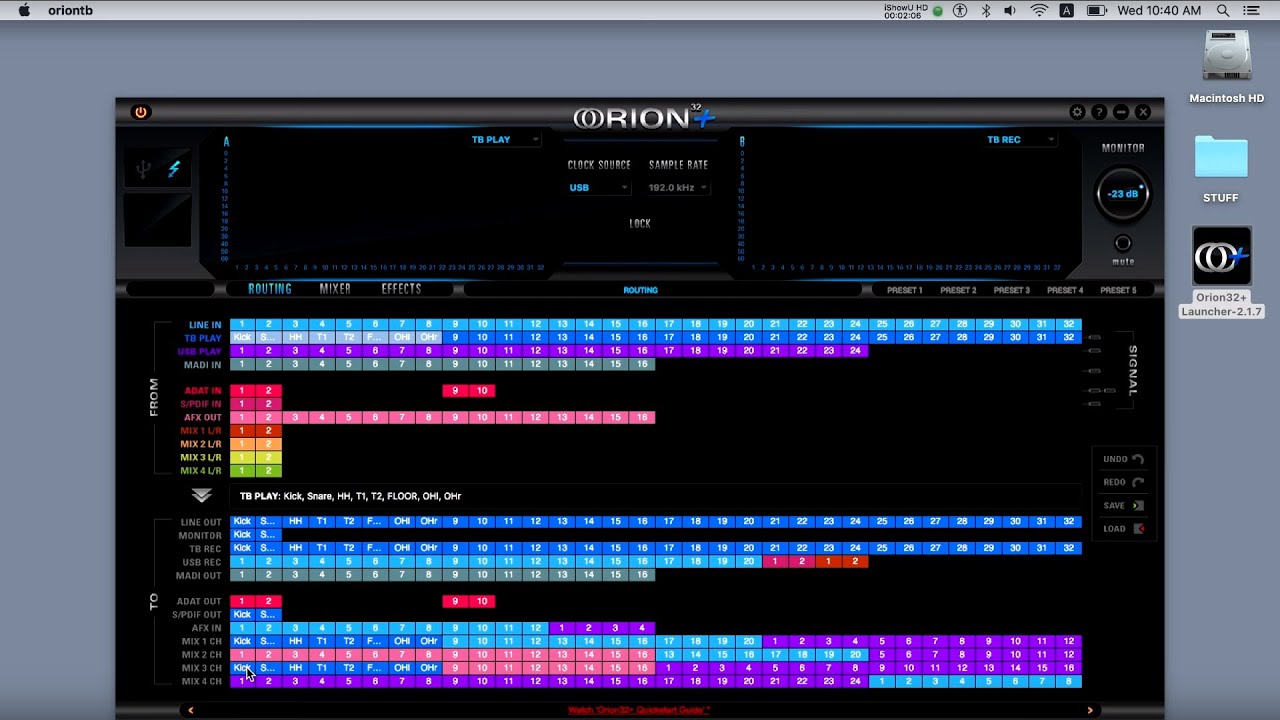Switch to the MIXER tab
Viewport: 1280px width, 720px height.
(335, 289)
